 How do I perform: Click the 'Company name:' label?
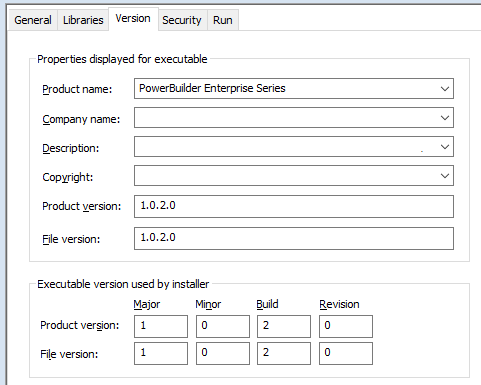(x=81, y=119)
